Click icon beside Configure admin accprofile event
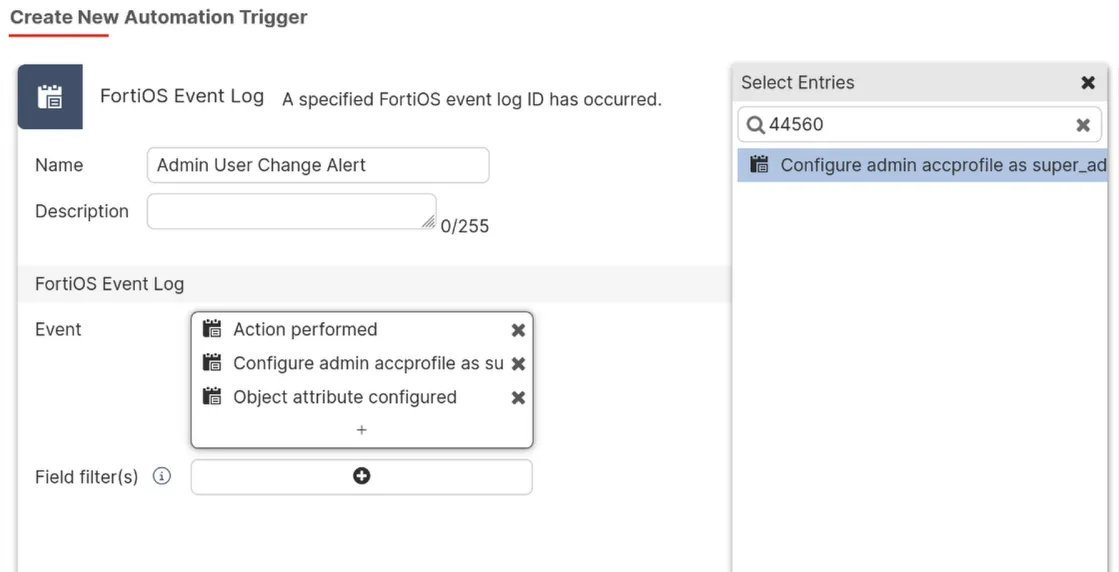Screen dimensions: 1119x572 pyautogui.click(x=212, y=362)
